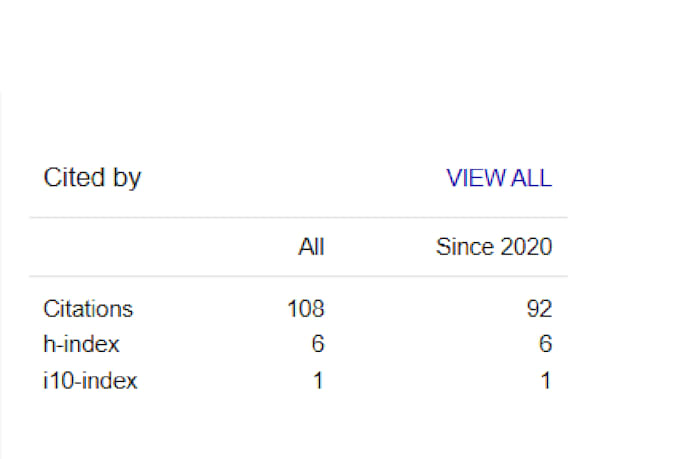This screenshot has height=459, width=680.
Task: Select the Since 2020 column header
Action: (494, 247)
